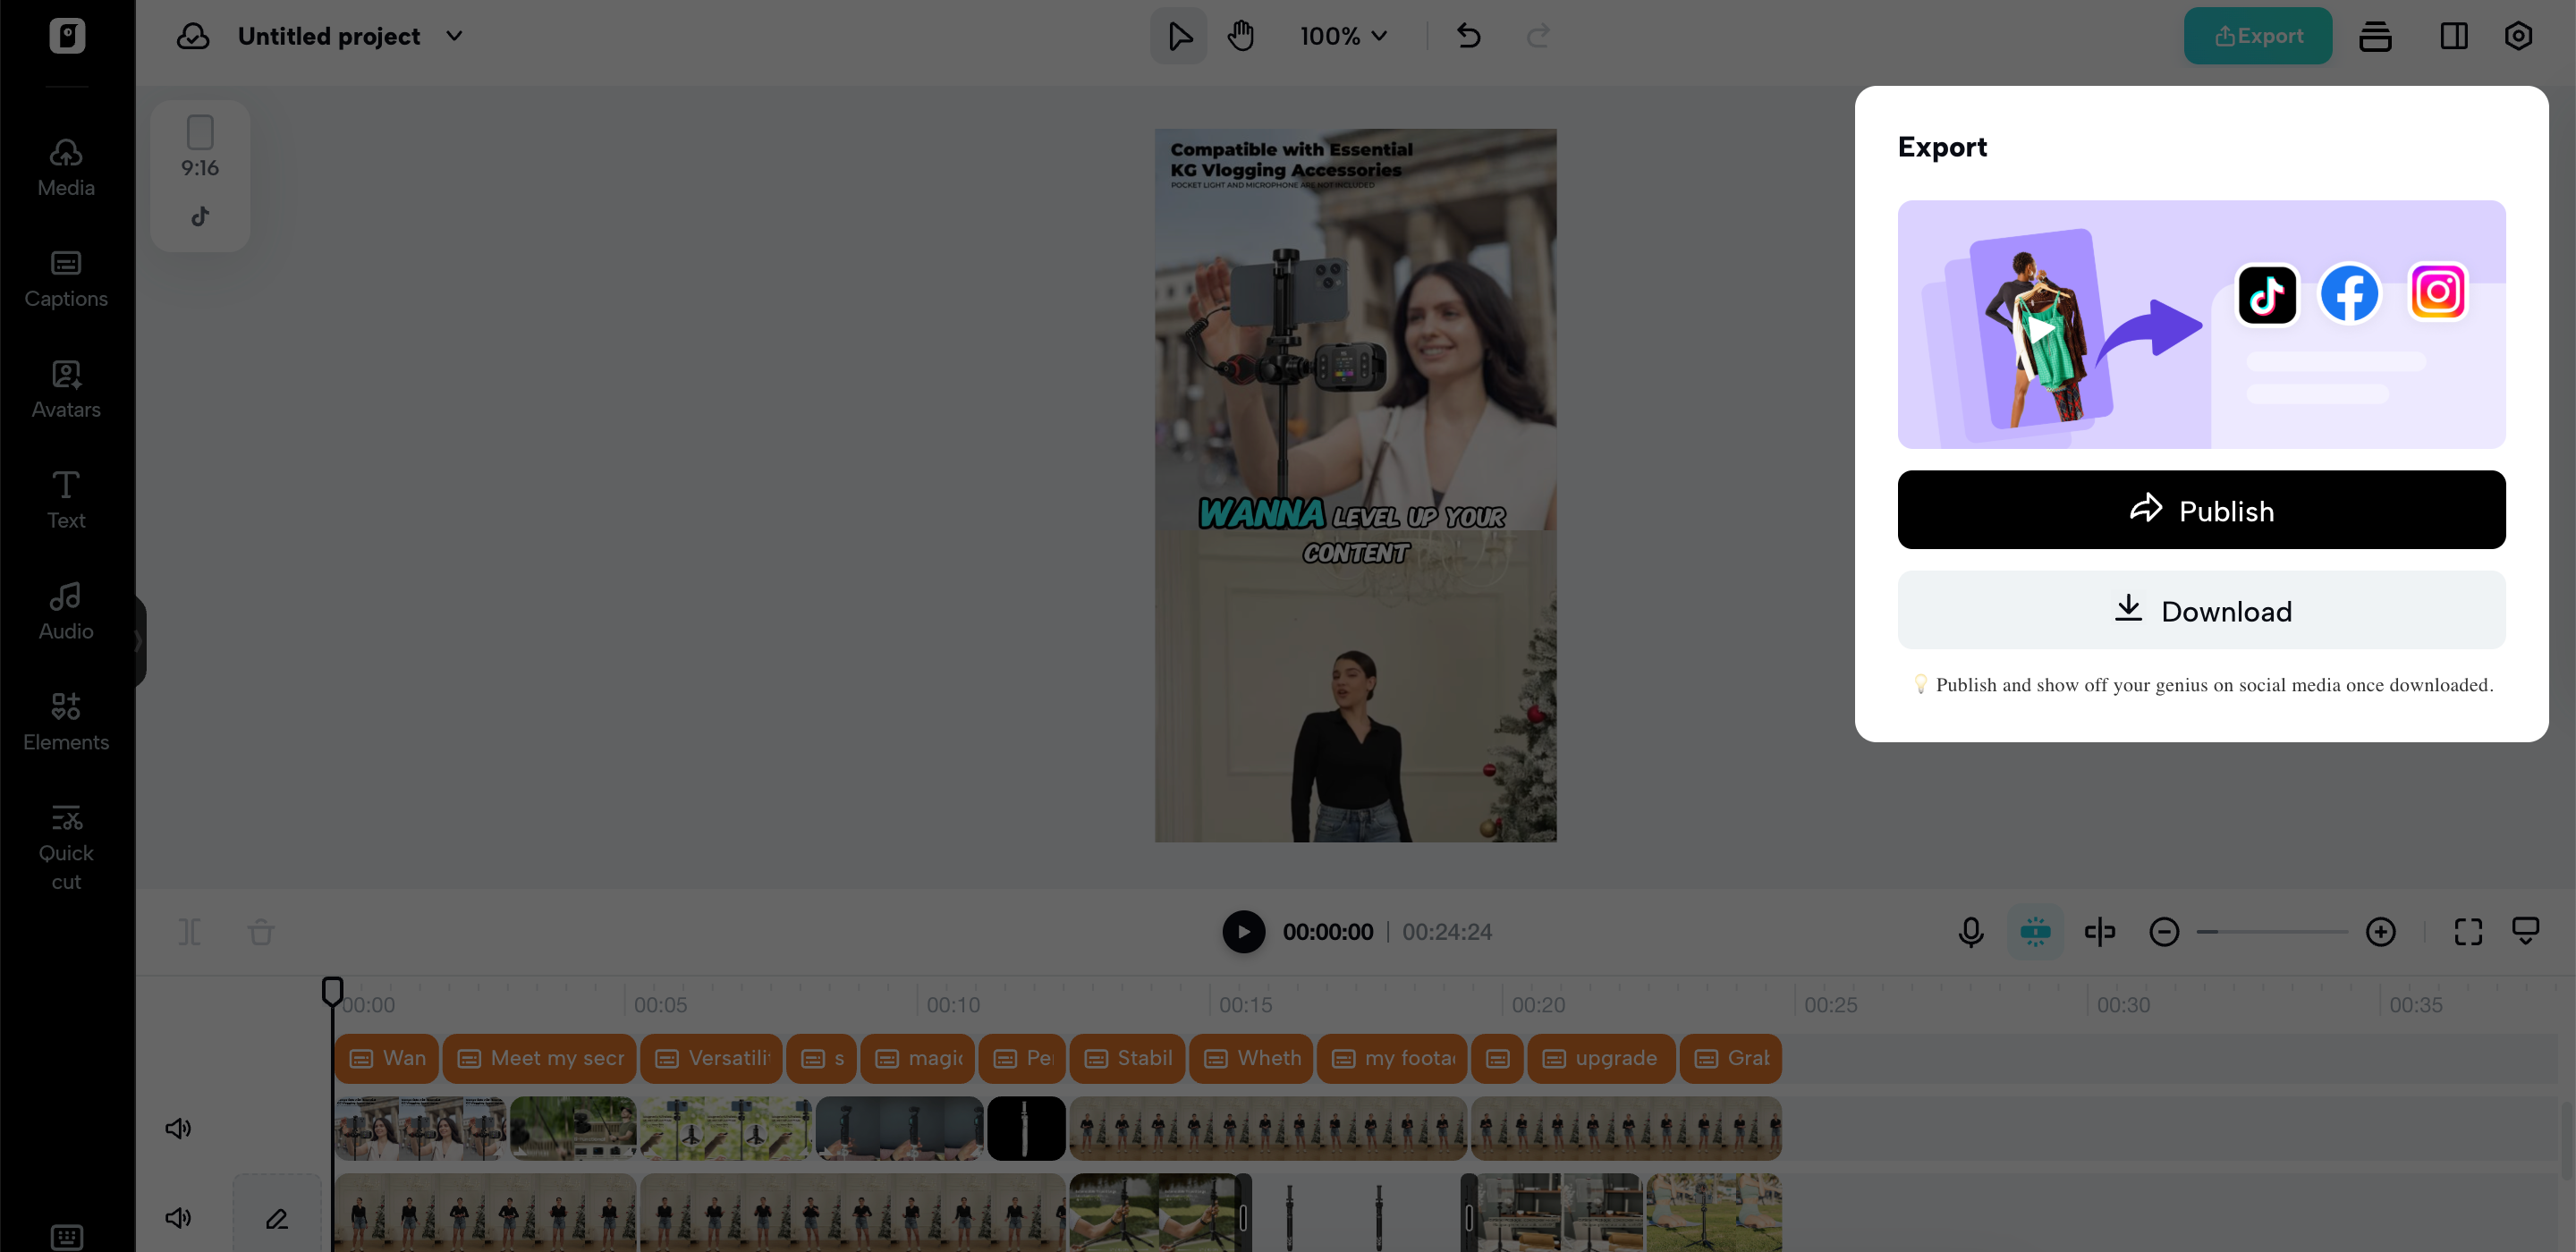
Task: Record a voiceover with the microphone icon
Action: coord(1970,931)
